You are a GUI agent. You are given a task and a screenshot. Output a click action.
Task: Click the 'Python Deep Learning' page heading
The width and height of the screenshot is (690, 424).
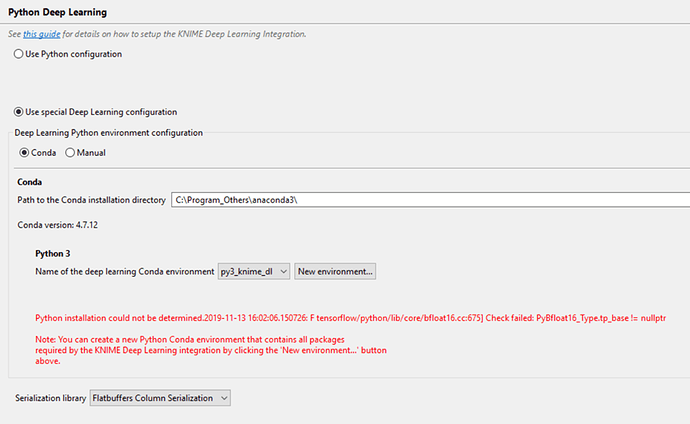point(57,12)
